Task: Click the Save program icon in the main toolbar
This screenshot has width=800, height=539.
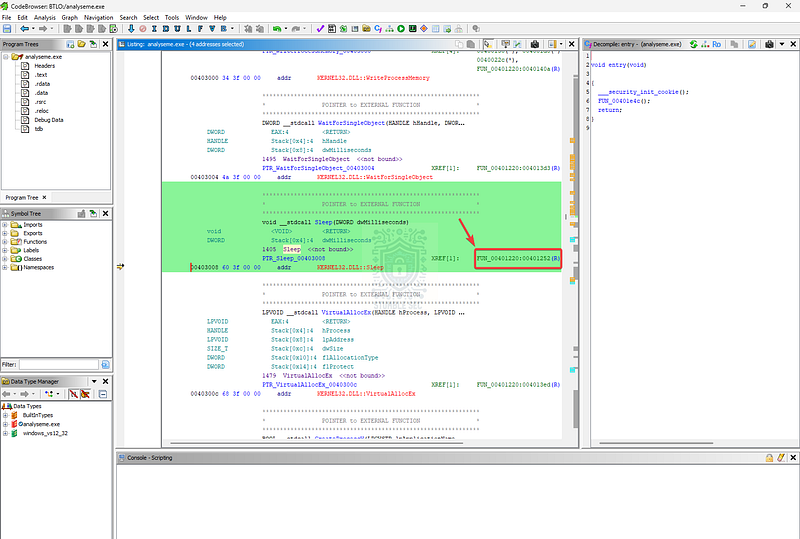Action: tap(7, 29)
